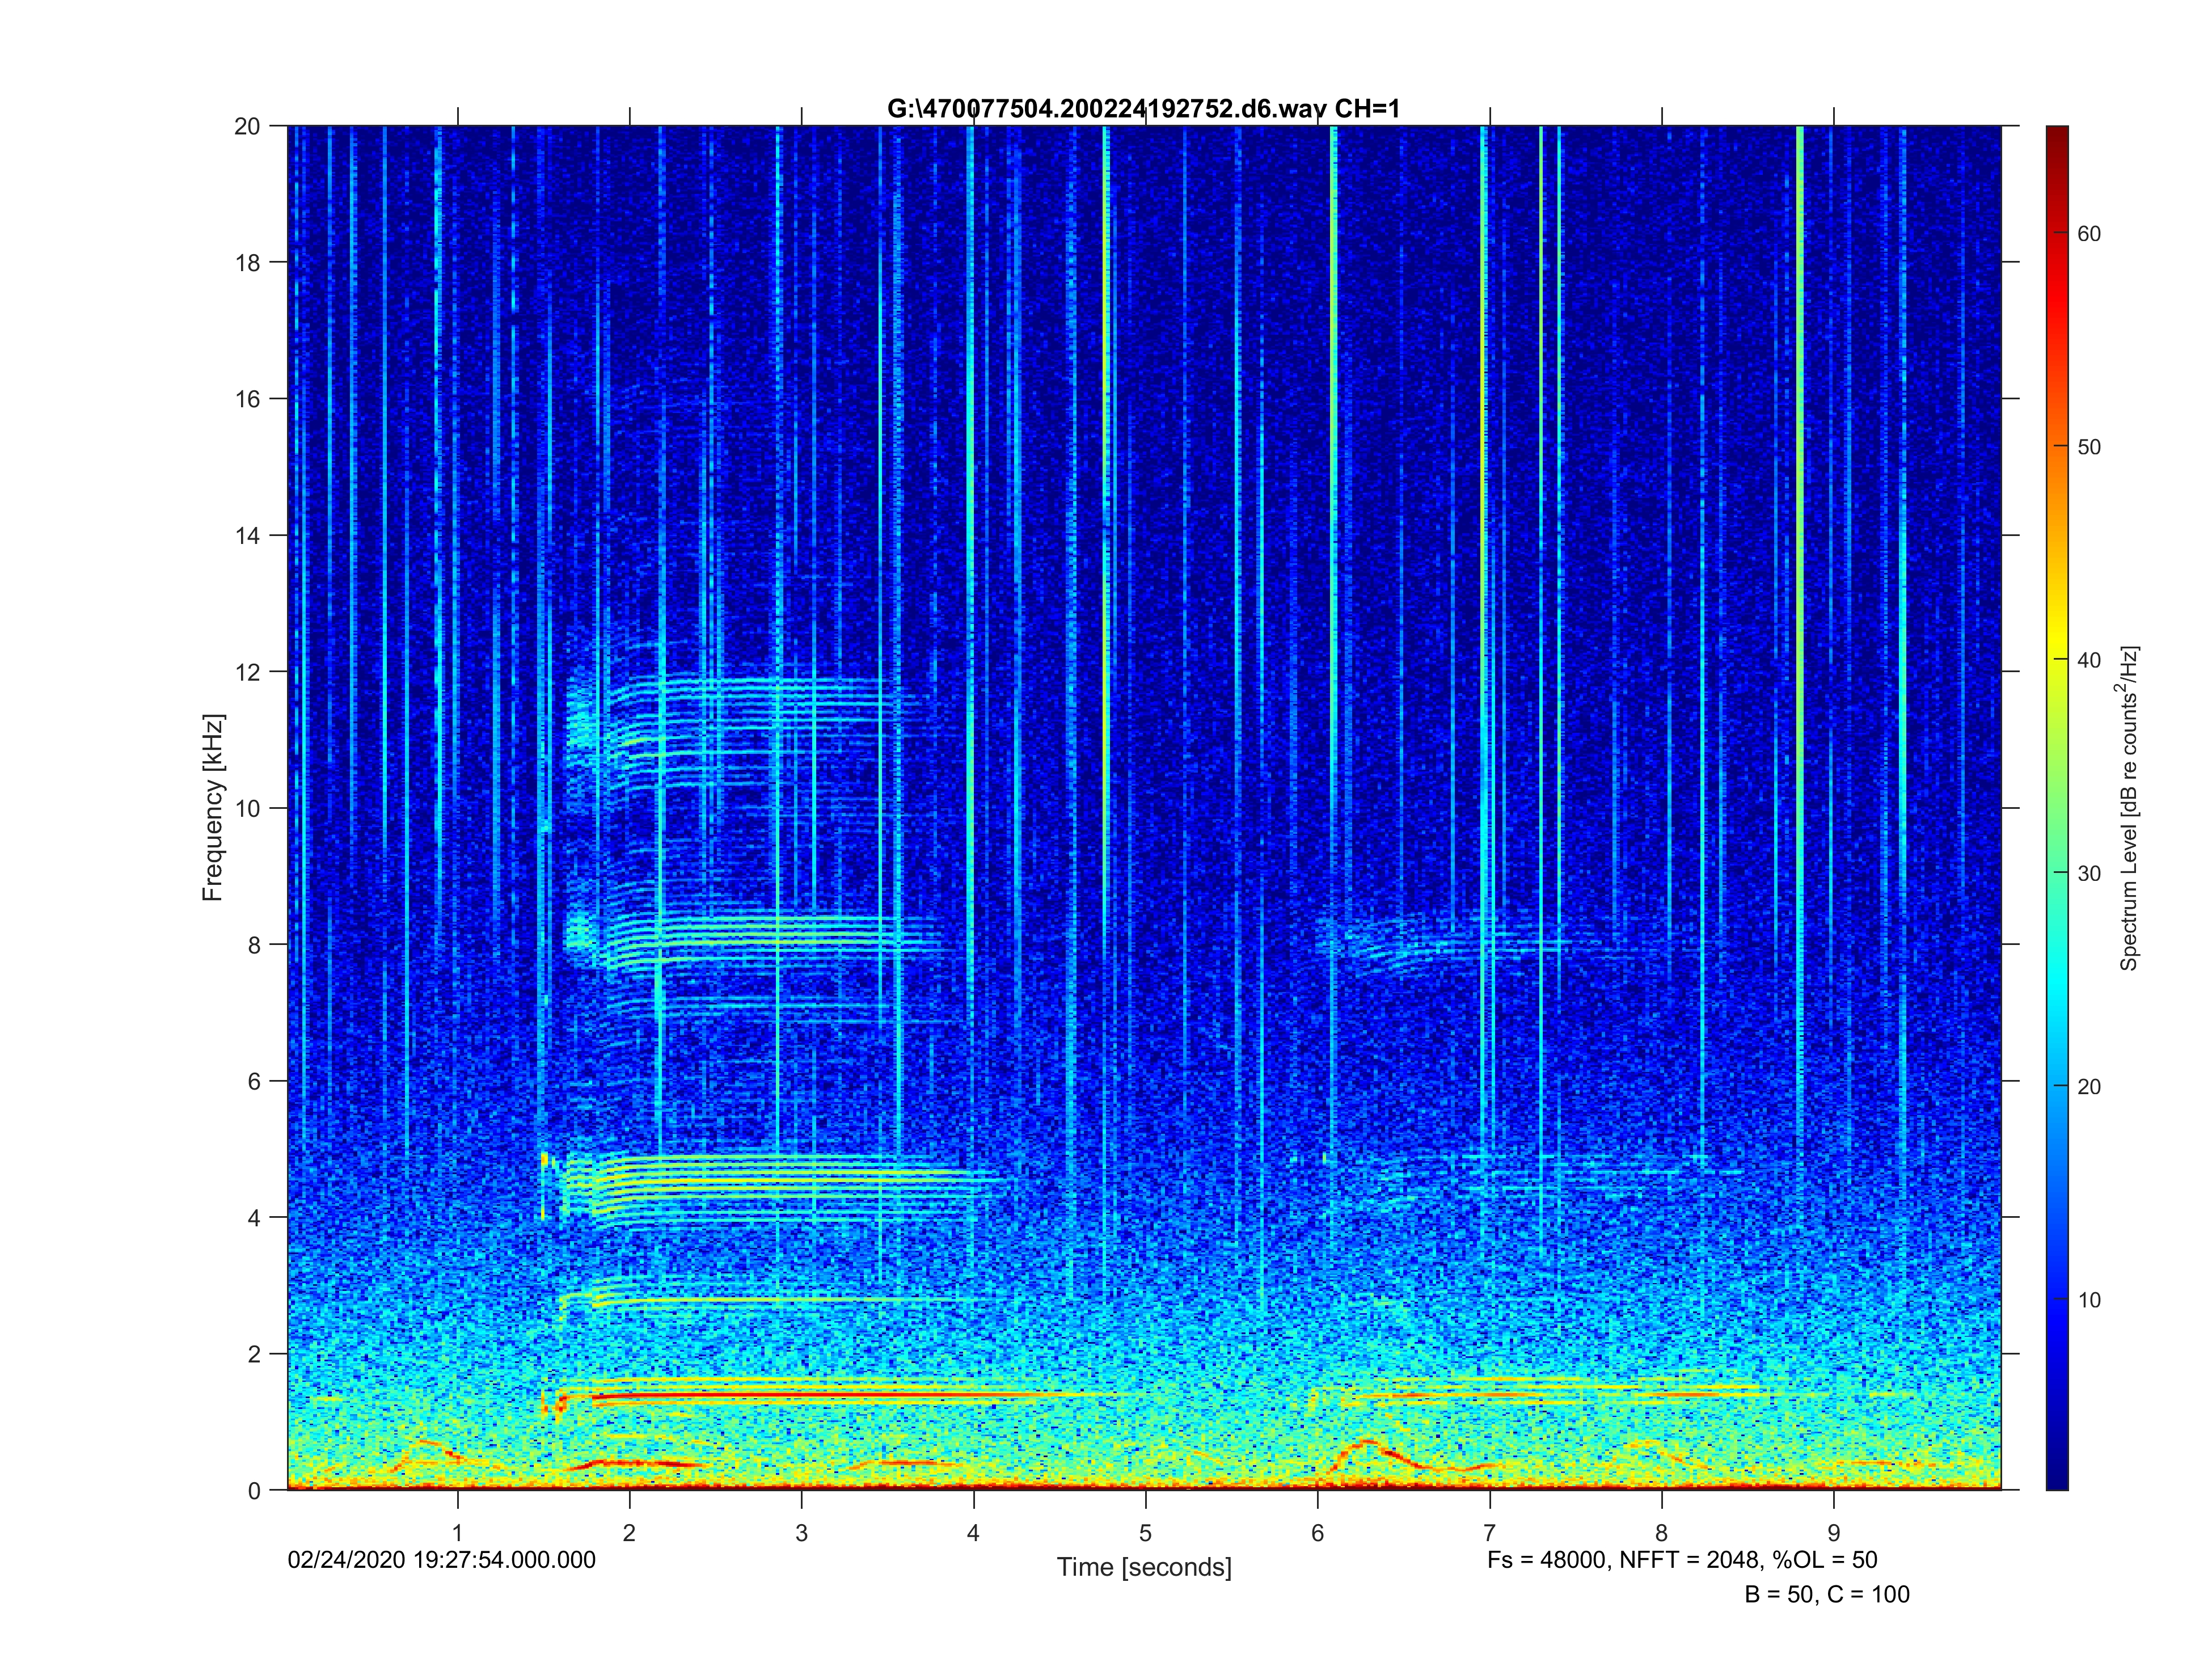2212x1675 pixels.
Task: Click the time axis tick label 9
Action: [x=1833, y=1533]
